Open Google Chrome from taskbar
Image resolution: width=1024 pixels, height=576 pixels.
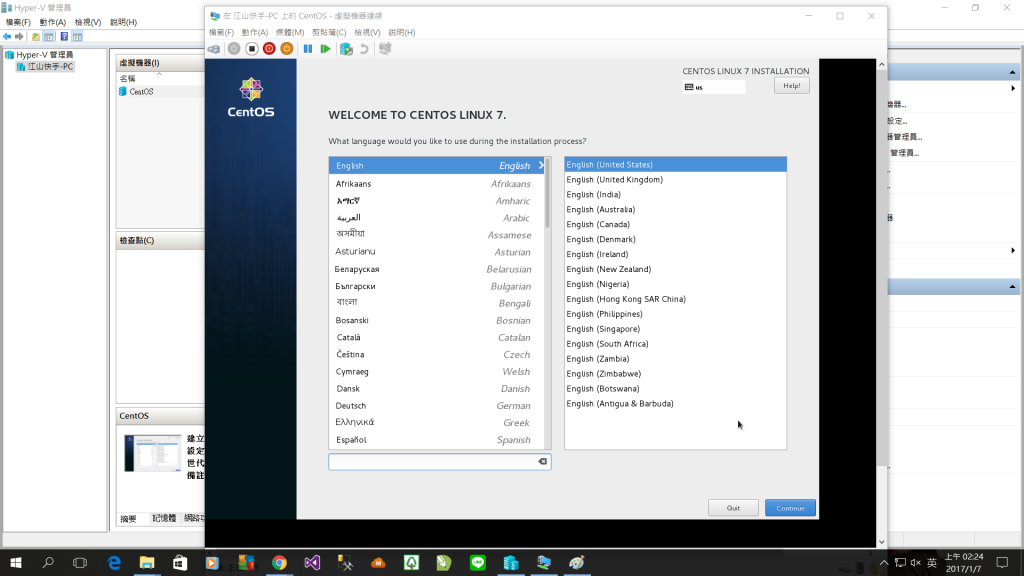[x=280, y=563]
